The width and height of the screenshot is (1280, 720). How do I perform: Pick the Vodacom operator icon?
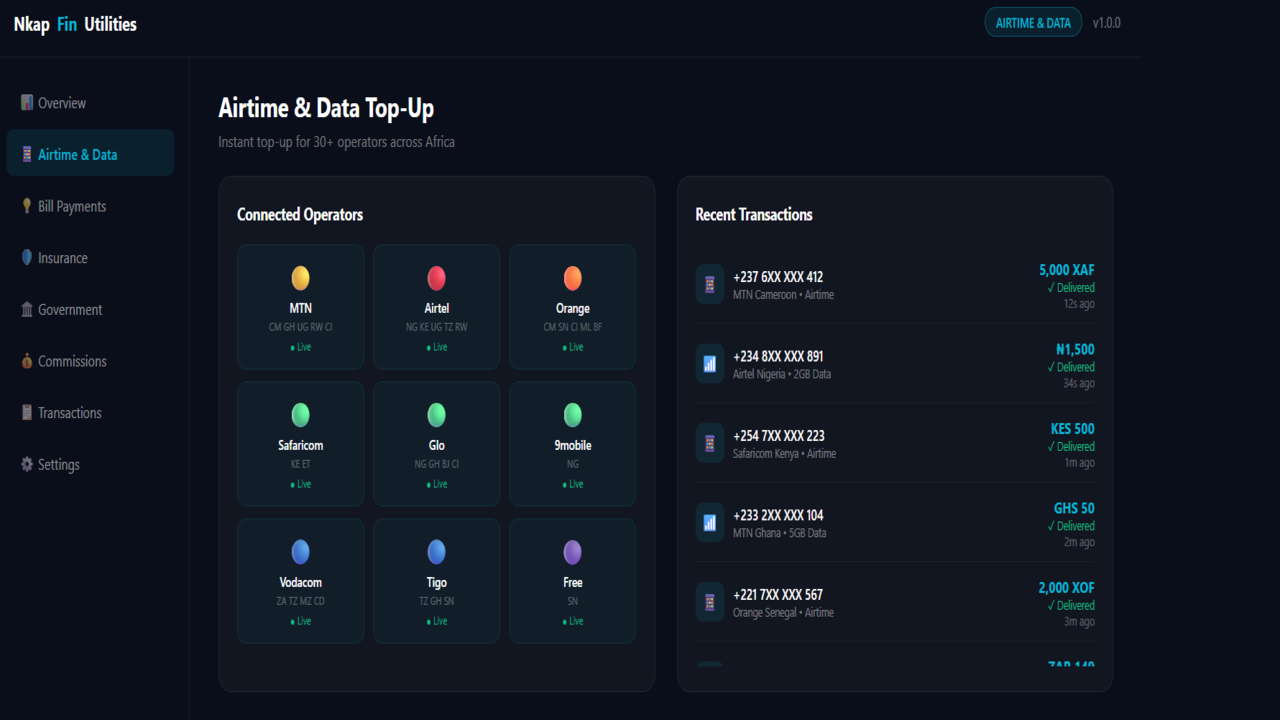click(300, 552)
